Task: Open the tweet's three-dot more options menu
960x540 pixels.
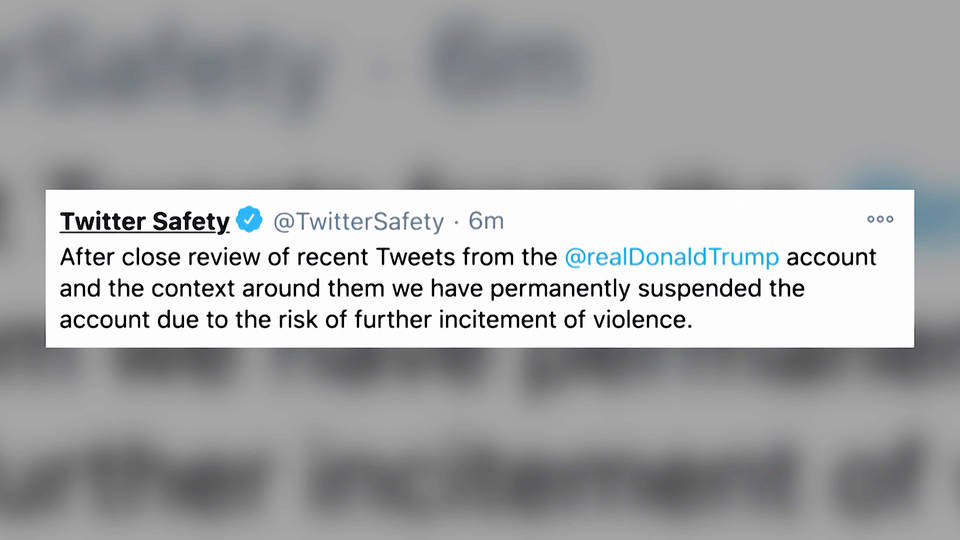Action: pos(880,219)
